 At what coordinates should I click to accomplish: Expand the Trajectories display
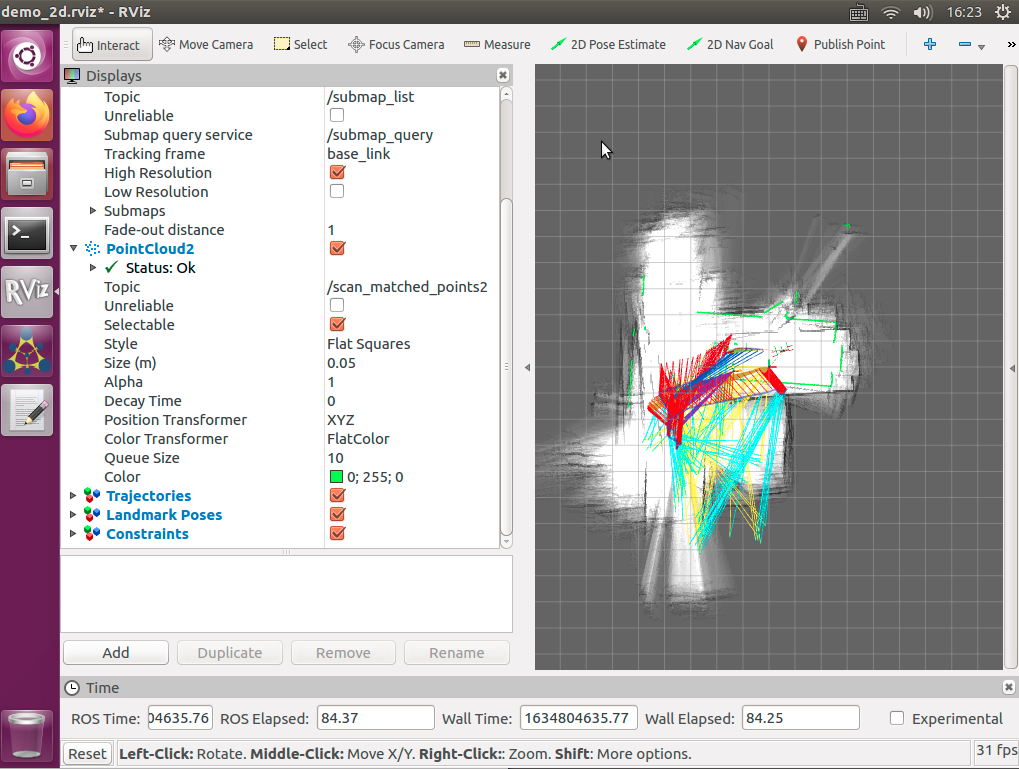(x=73, y=495)
